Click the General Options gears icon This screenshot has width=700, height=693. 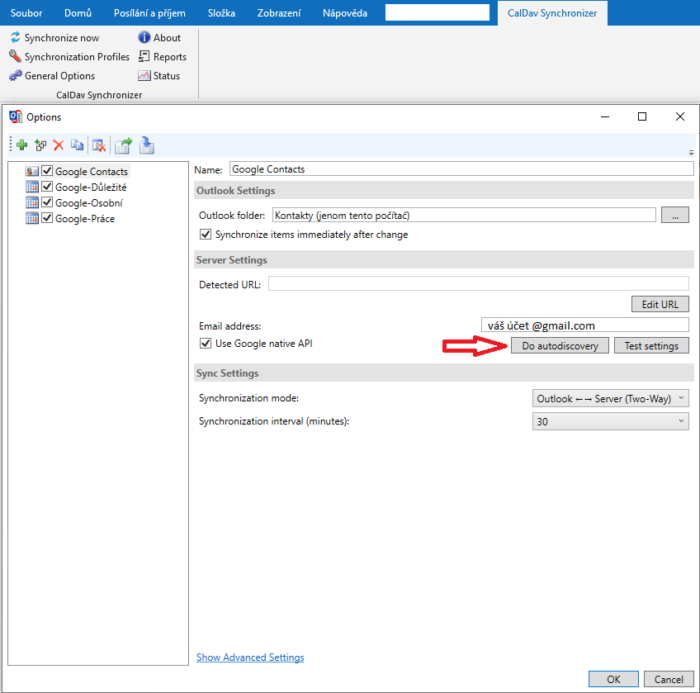15,75
